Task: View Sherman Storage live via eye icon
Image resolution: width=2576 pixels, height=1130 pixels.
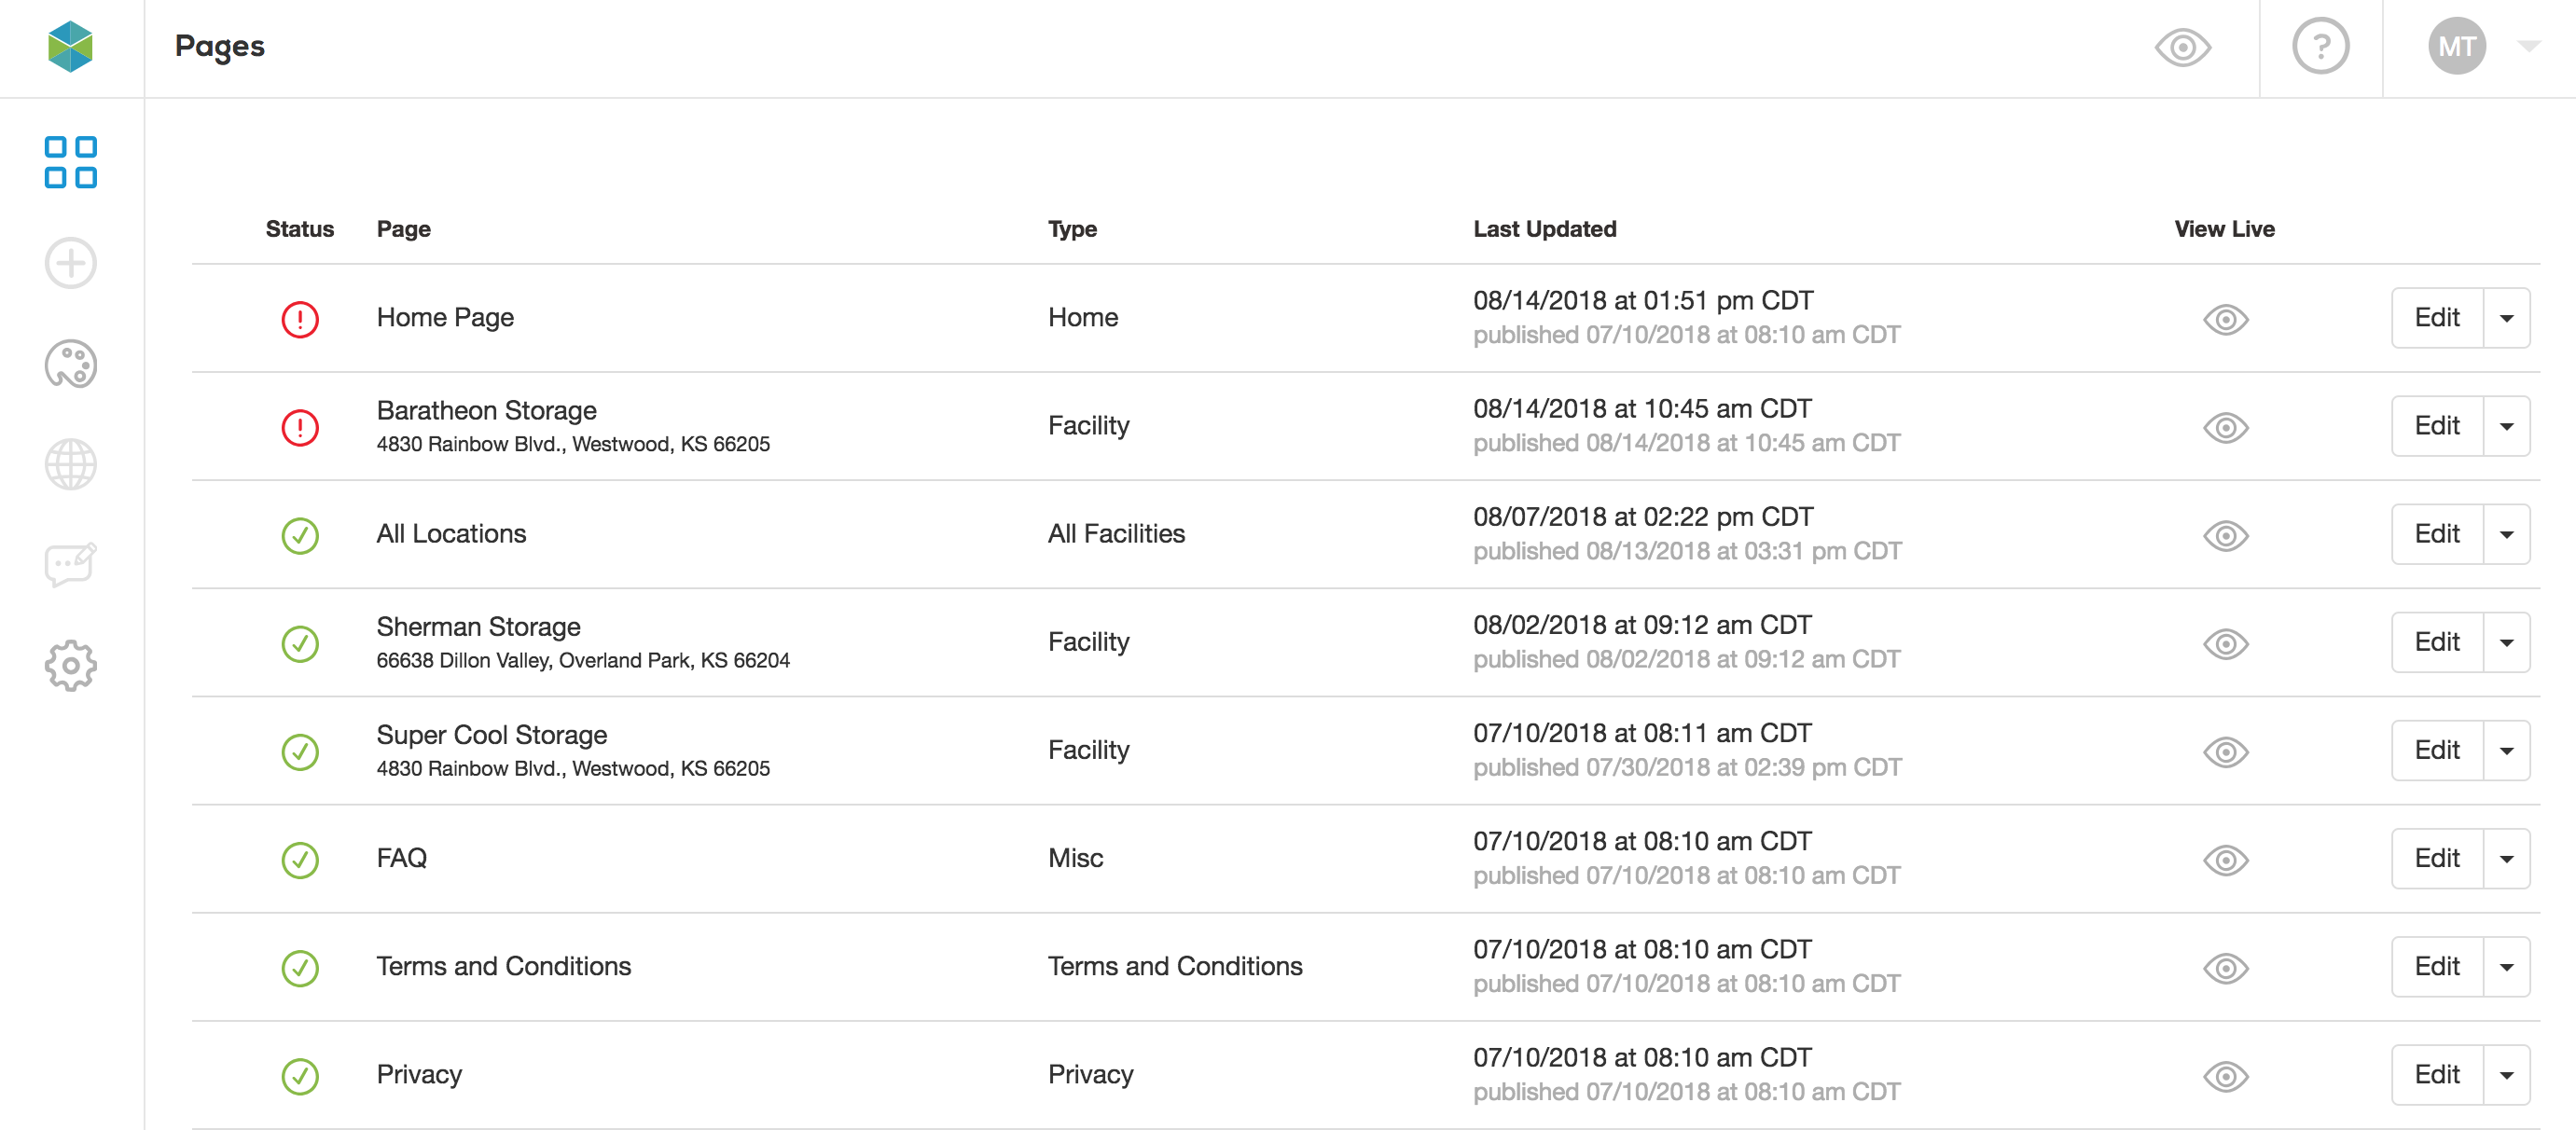Action: point(2225,643)
